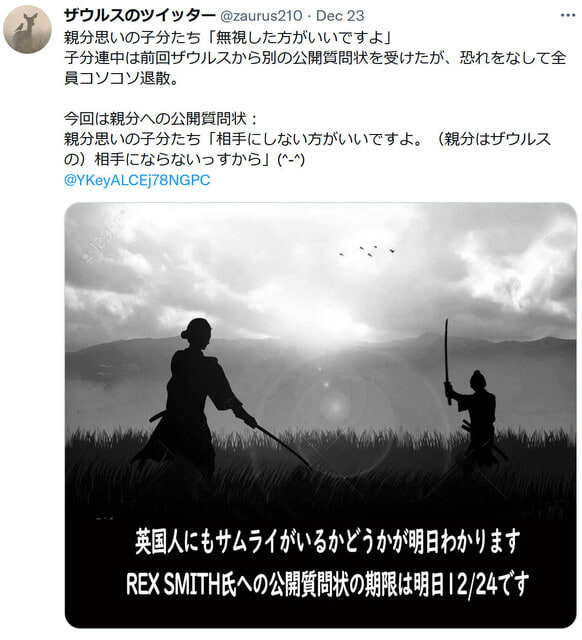Click the flock of birds in sky
This screenshot has width=582, height=640.
point(367,251)
